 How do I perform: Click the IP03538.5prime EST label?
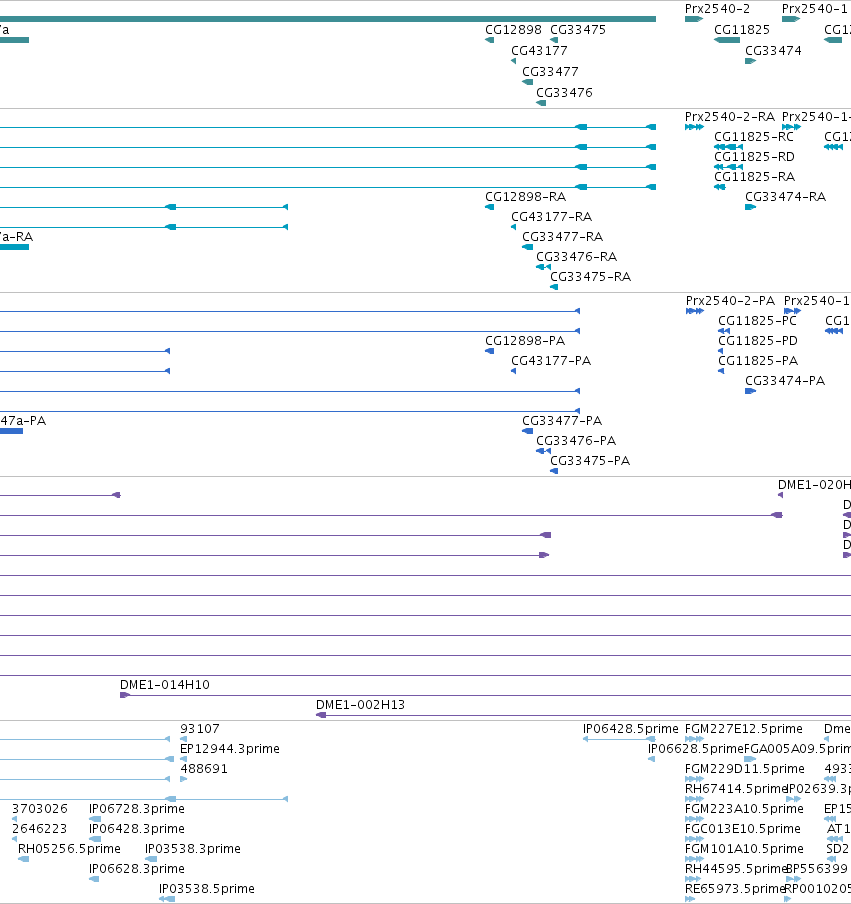206,889
